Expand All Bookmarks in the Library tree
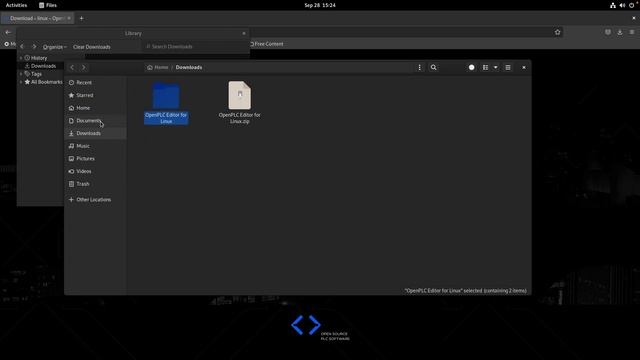Viewport: 640px width, 360px height. coord(21,82)
